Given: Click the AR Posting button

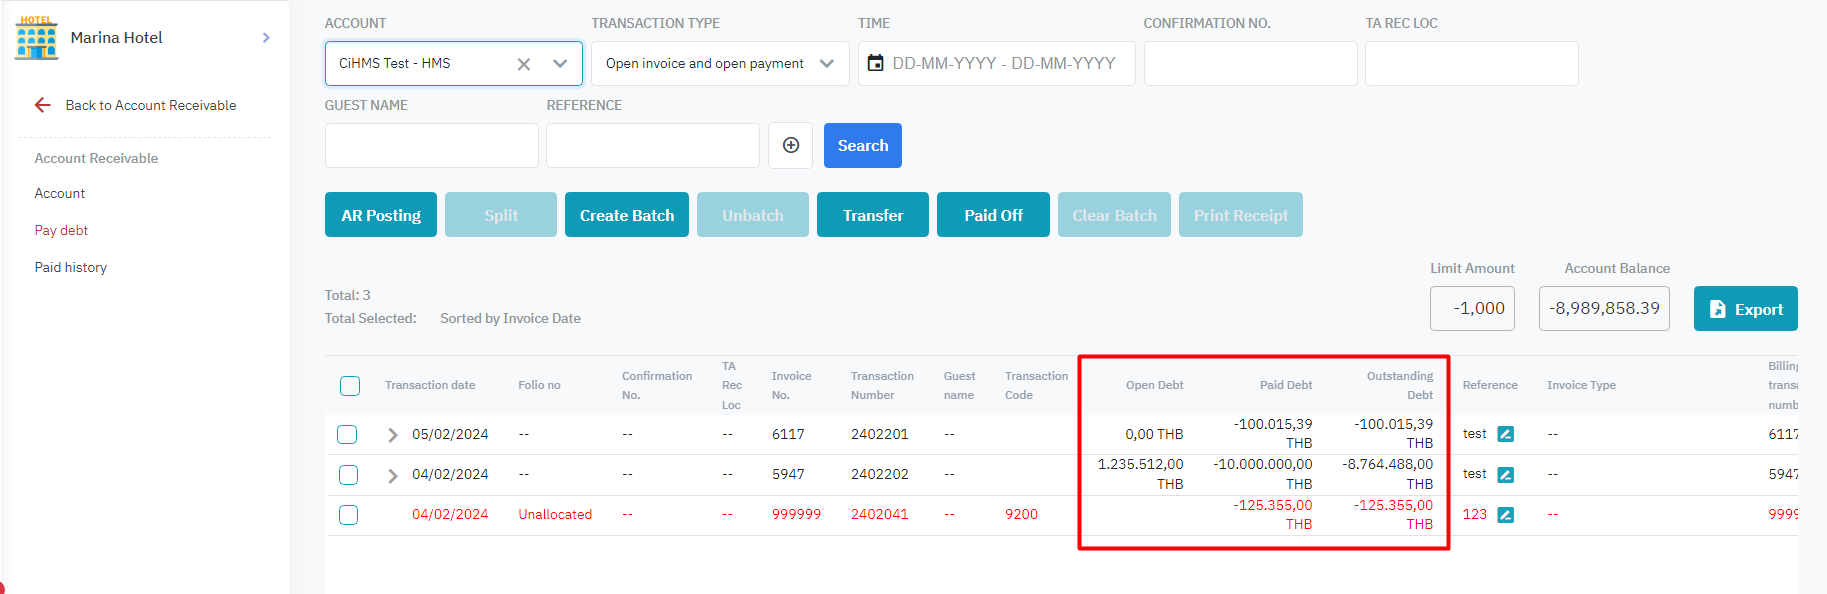Looking at the screenshot, I should point(381,215).
